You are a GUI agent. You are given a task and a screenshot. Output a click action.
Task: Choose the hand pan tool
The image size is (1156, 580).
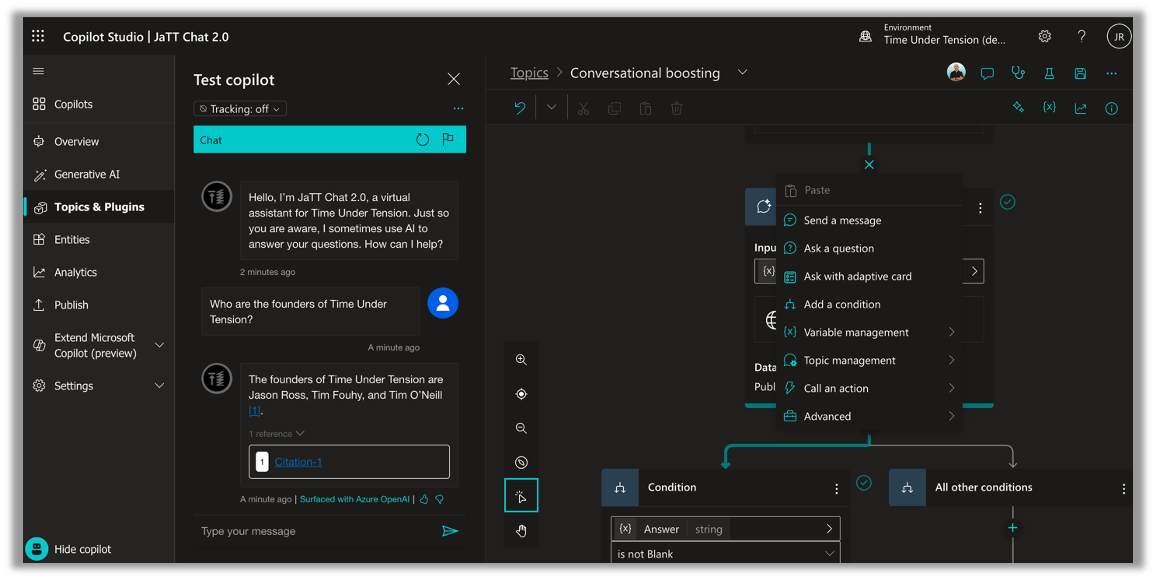pos(521,531)
